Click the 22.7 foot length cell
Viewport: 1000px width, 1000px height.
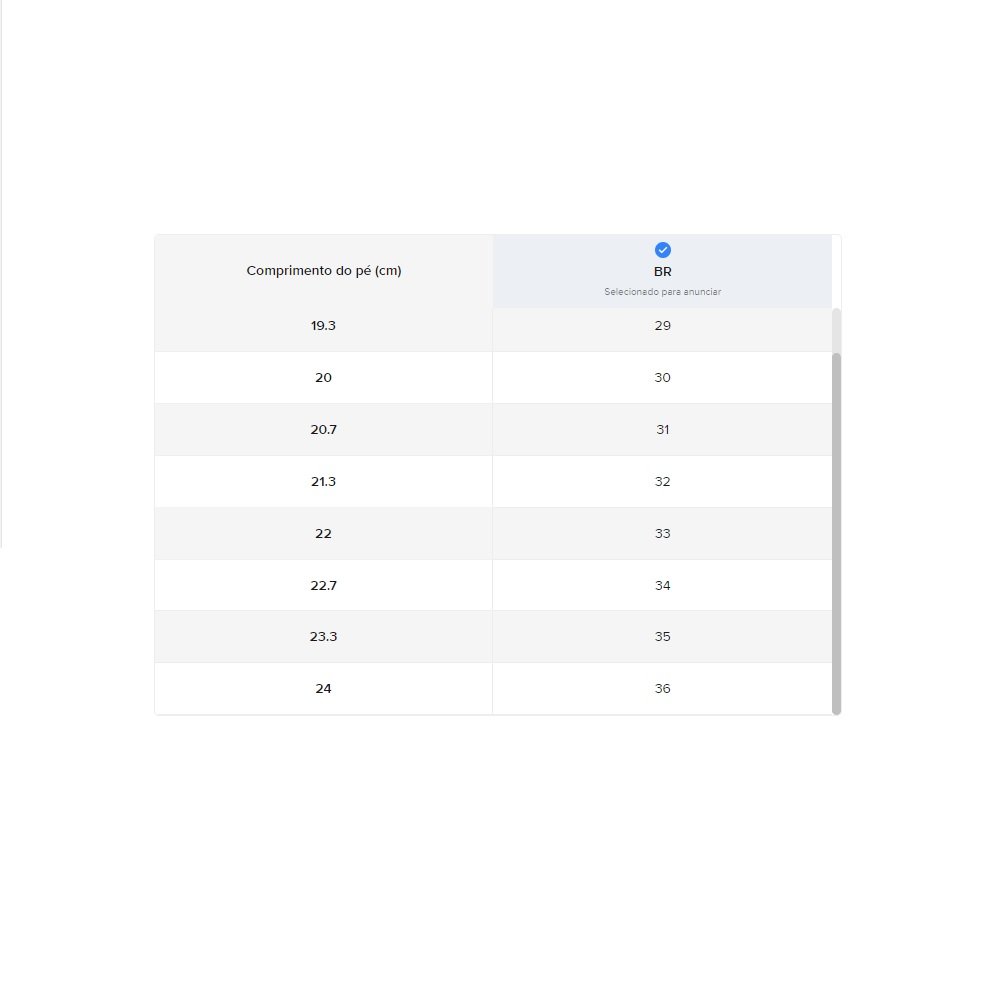[323, 586]
